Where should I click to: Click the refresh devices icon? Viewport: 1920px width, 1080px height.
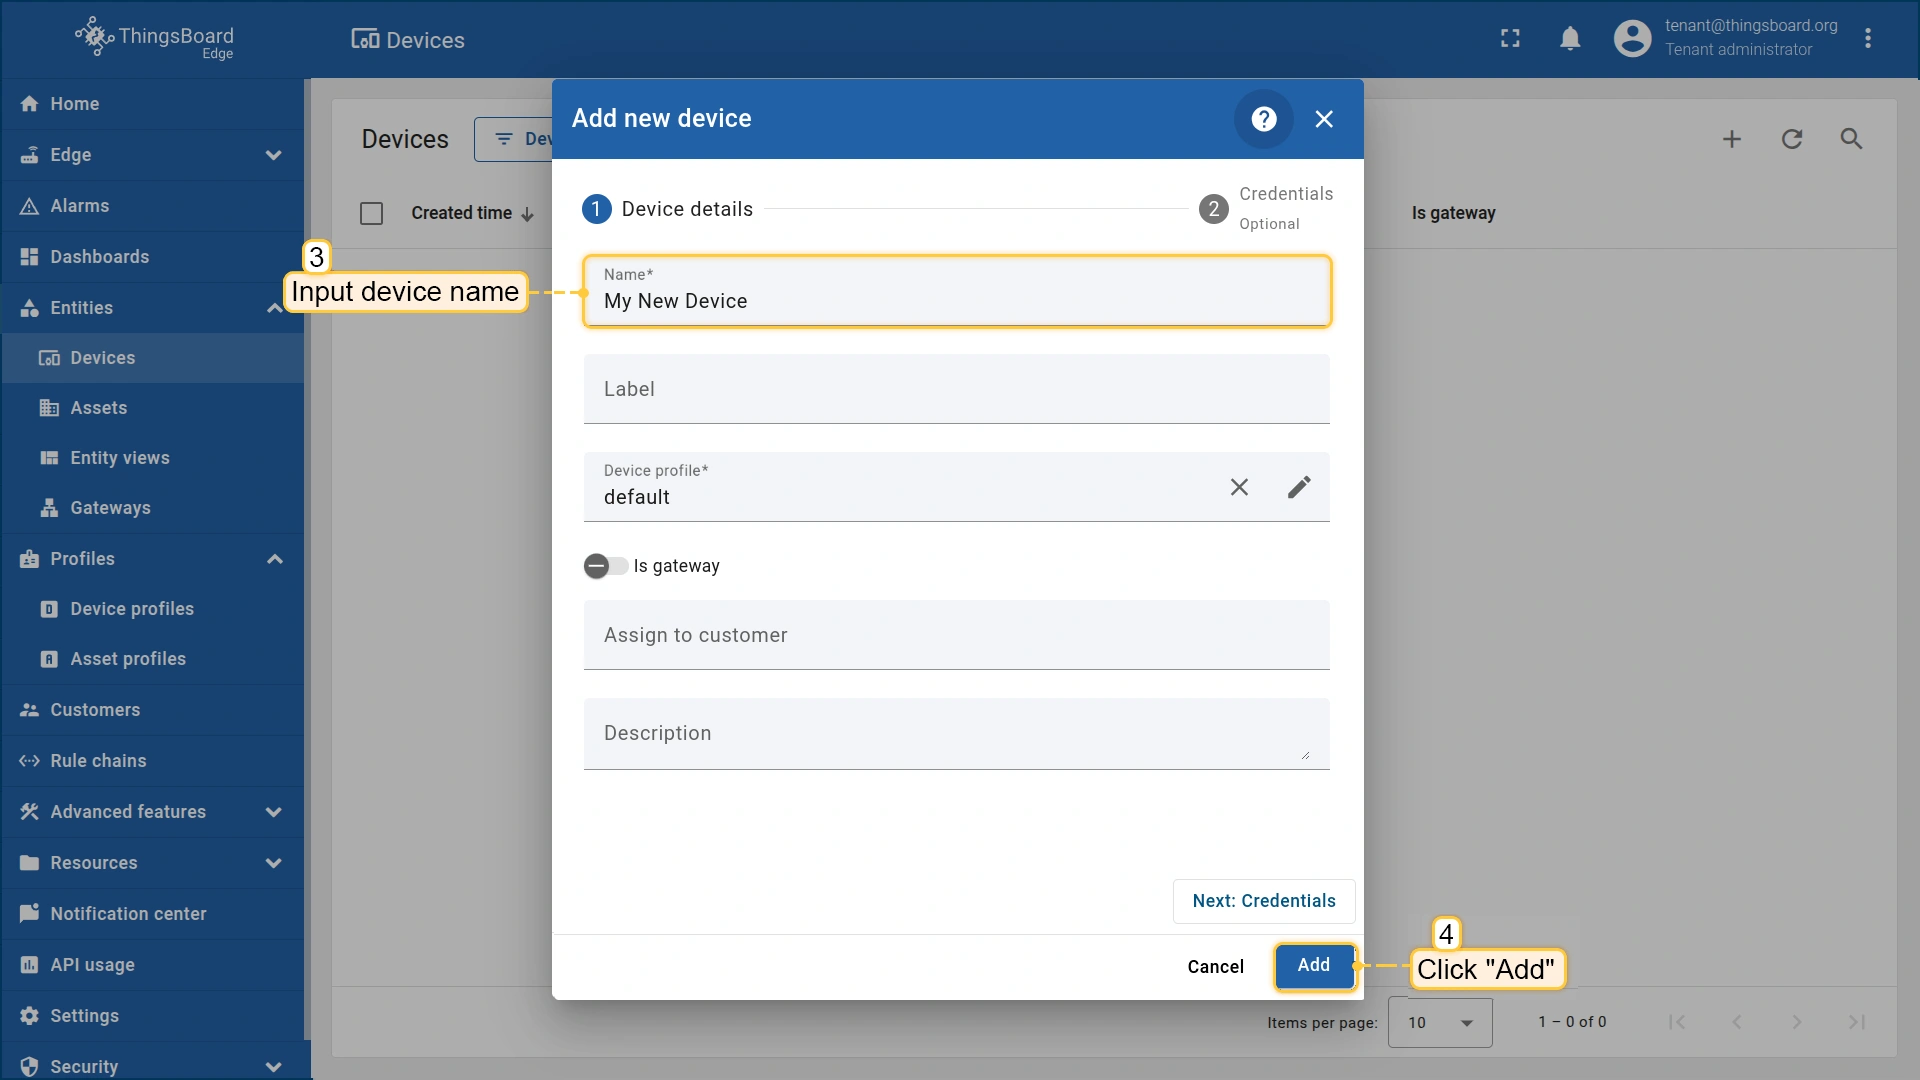(1791, 139)
